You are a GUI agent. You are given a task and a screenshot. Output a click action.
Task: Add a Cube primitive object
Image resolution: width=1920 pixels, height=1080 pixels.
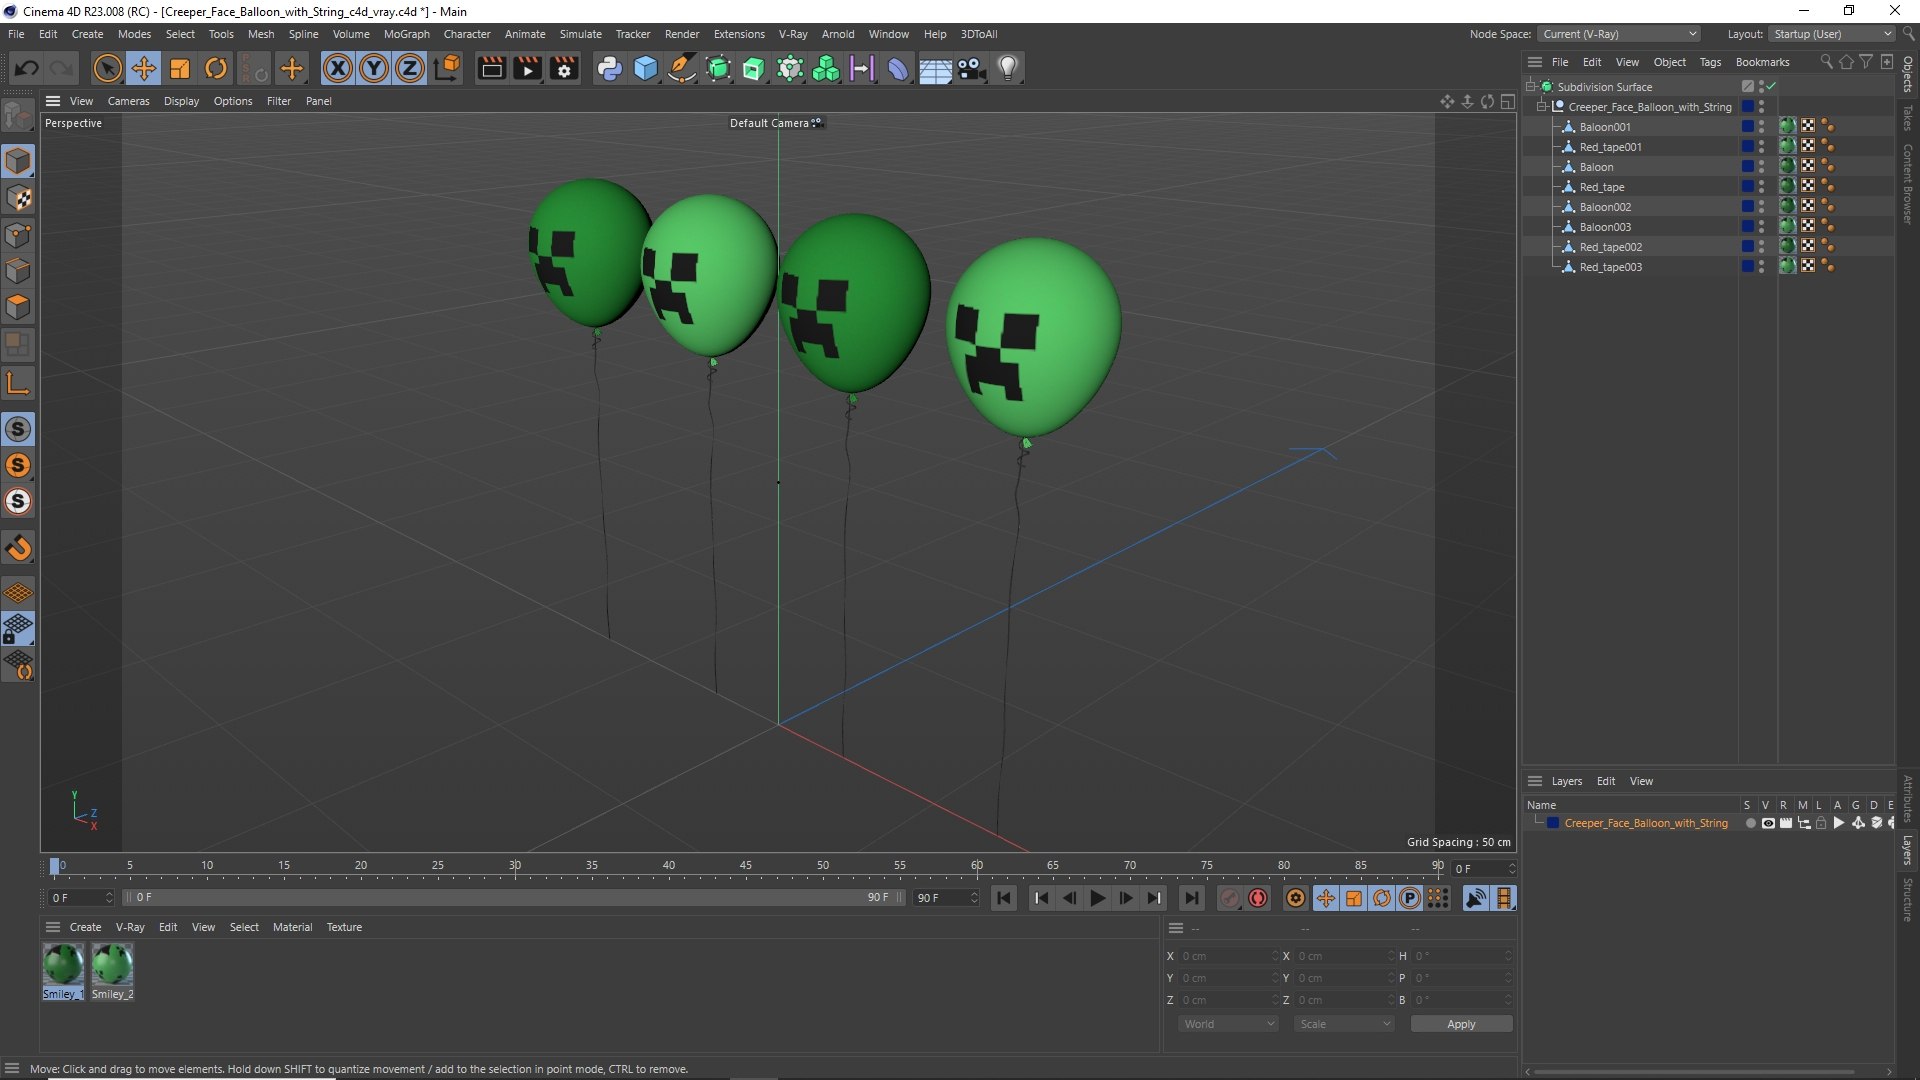point(646,68)
